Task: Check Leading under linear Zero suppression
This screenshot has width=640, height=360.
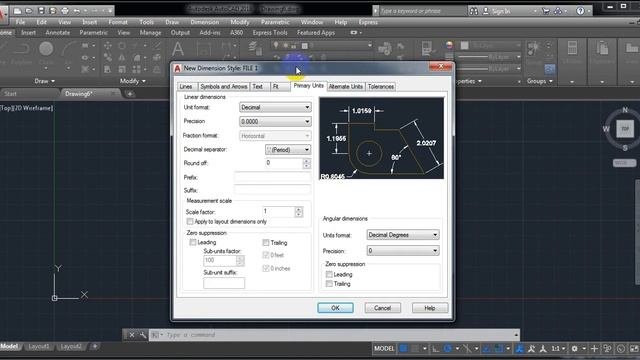Action: tap(193, 242)
